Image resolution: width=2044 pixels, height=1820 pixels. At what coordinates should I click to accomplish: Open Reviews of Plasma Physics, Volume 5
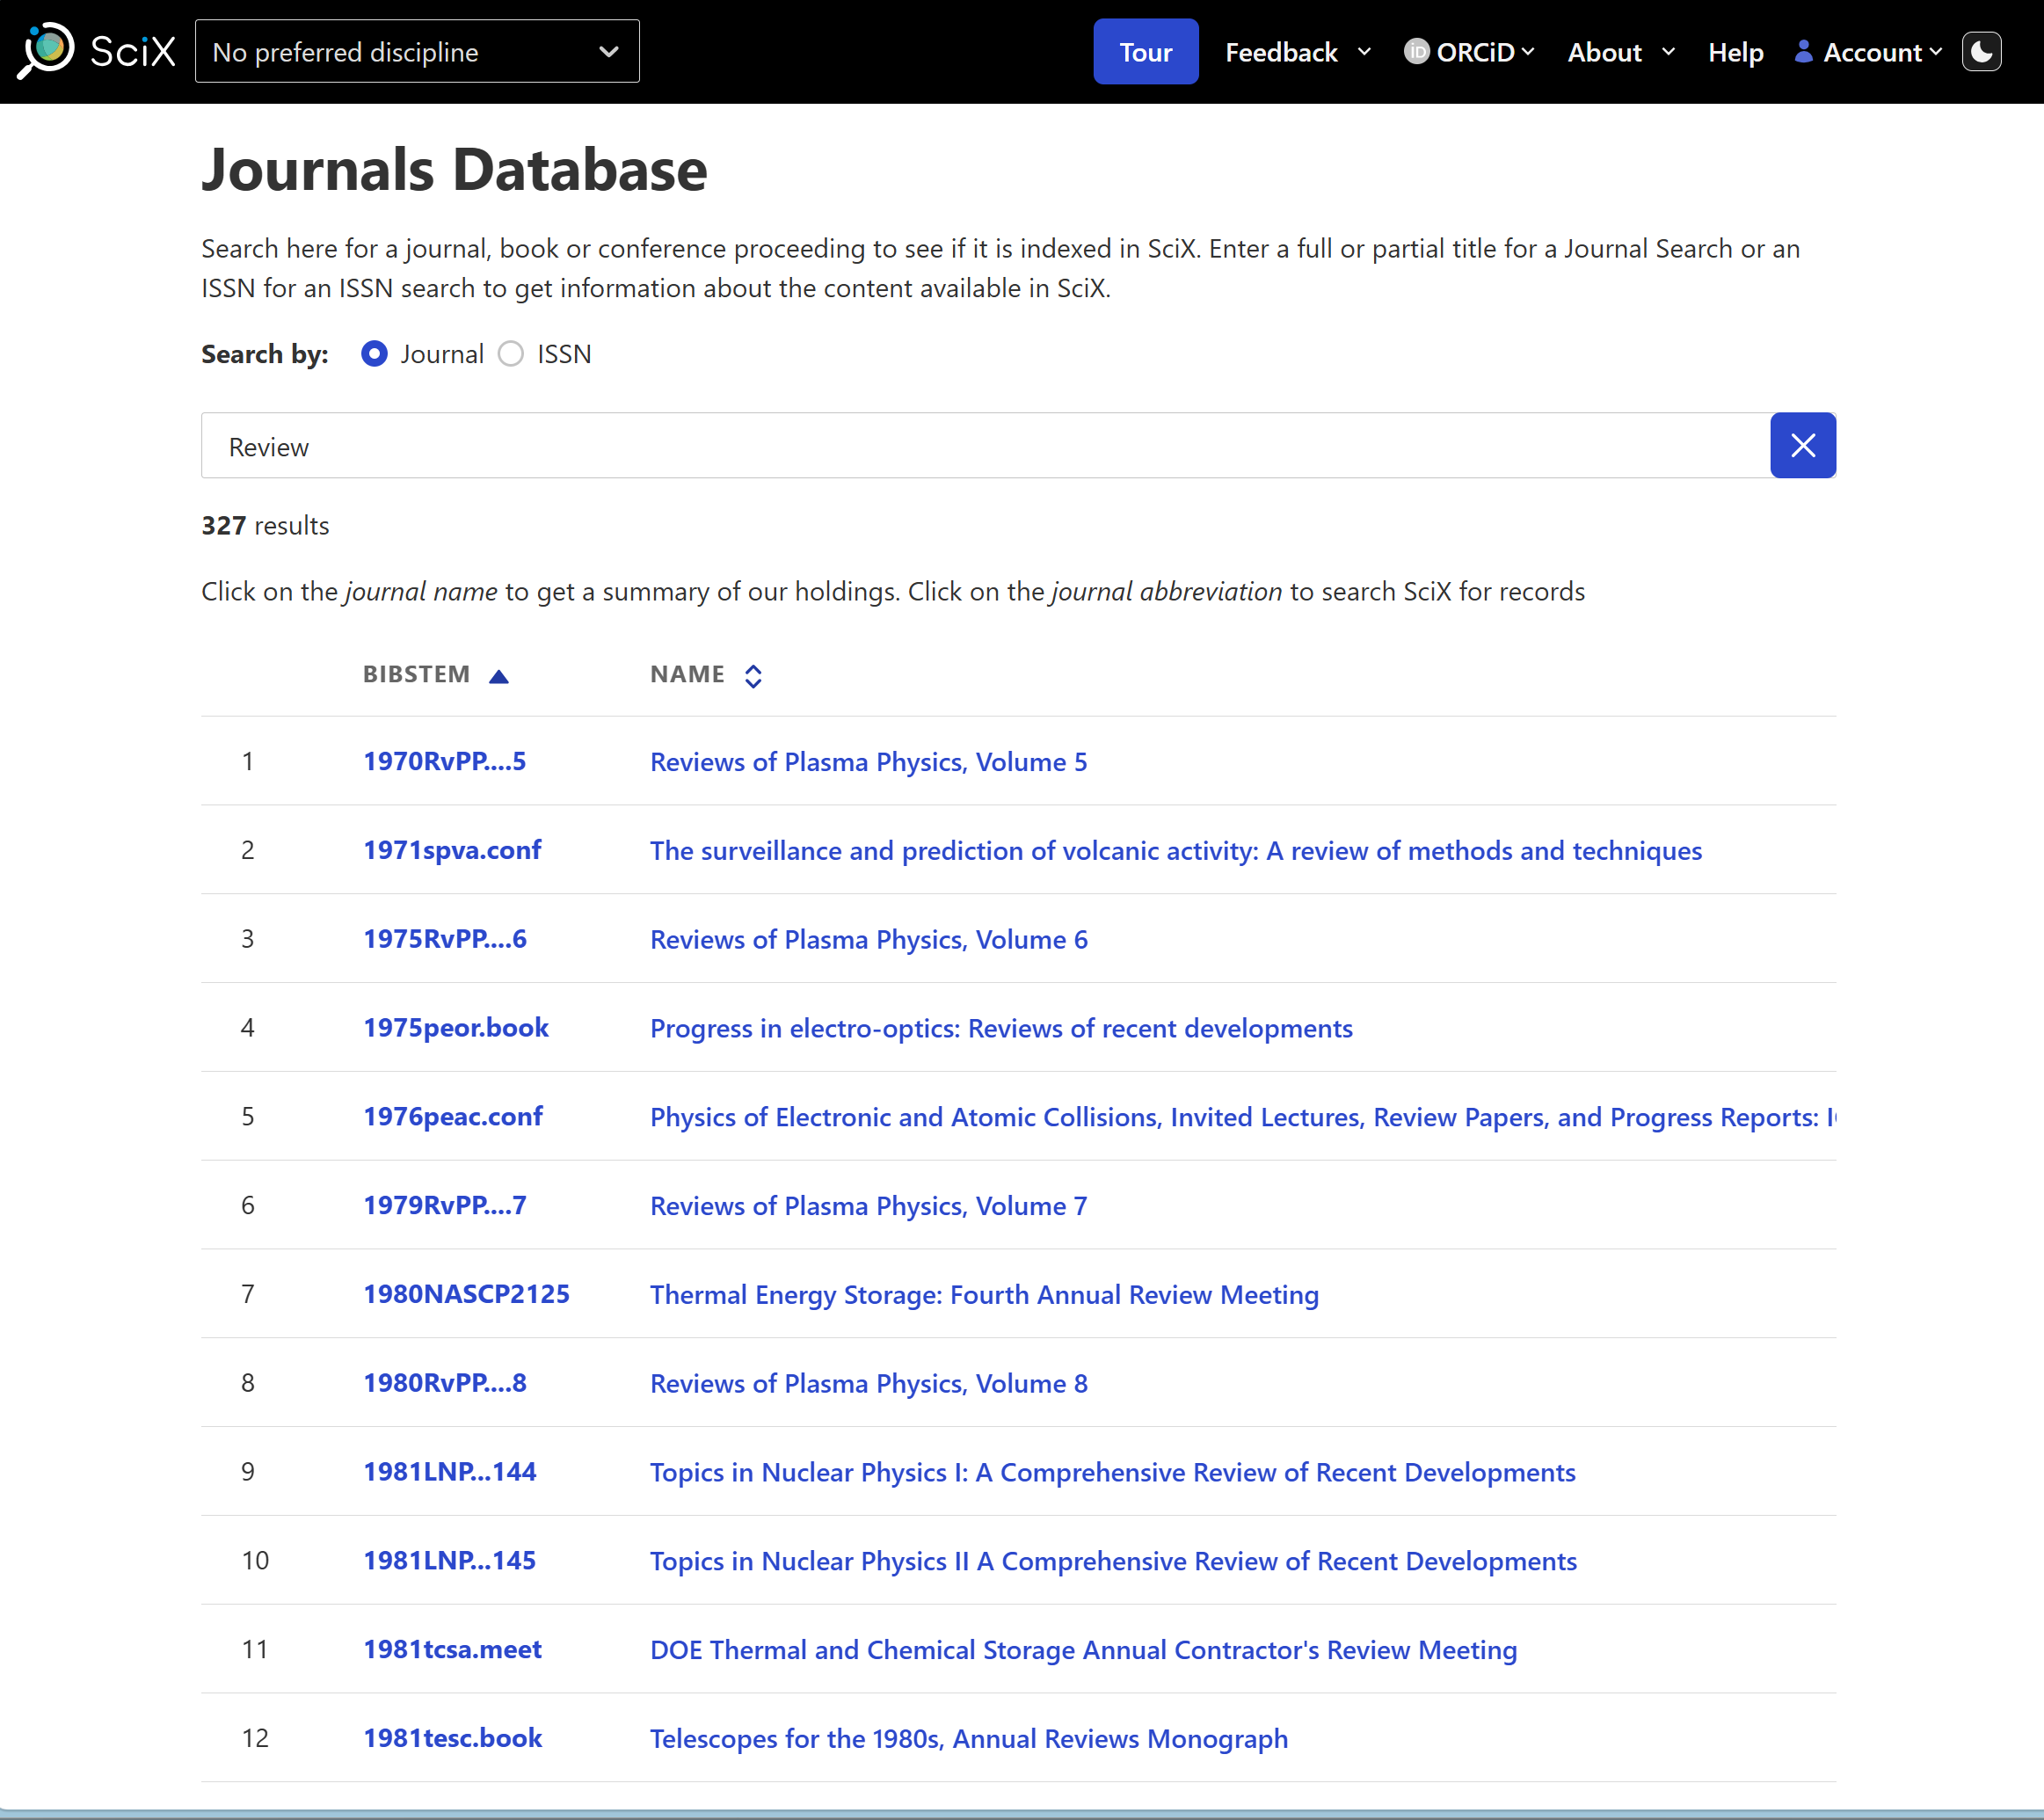[x=868, y=762]
